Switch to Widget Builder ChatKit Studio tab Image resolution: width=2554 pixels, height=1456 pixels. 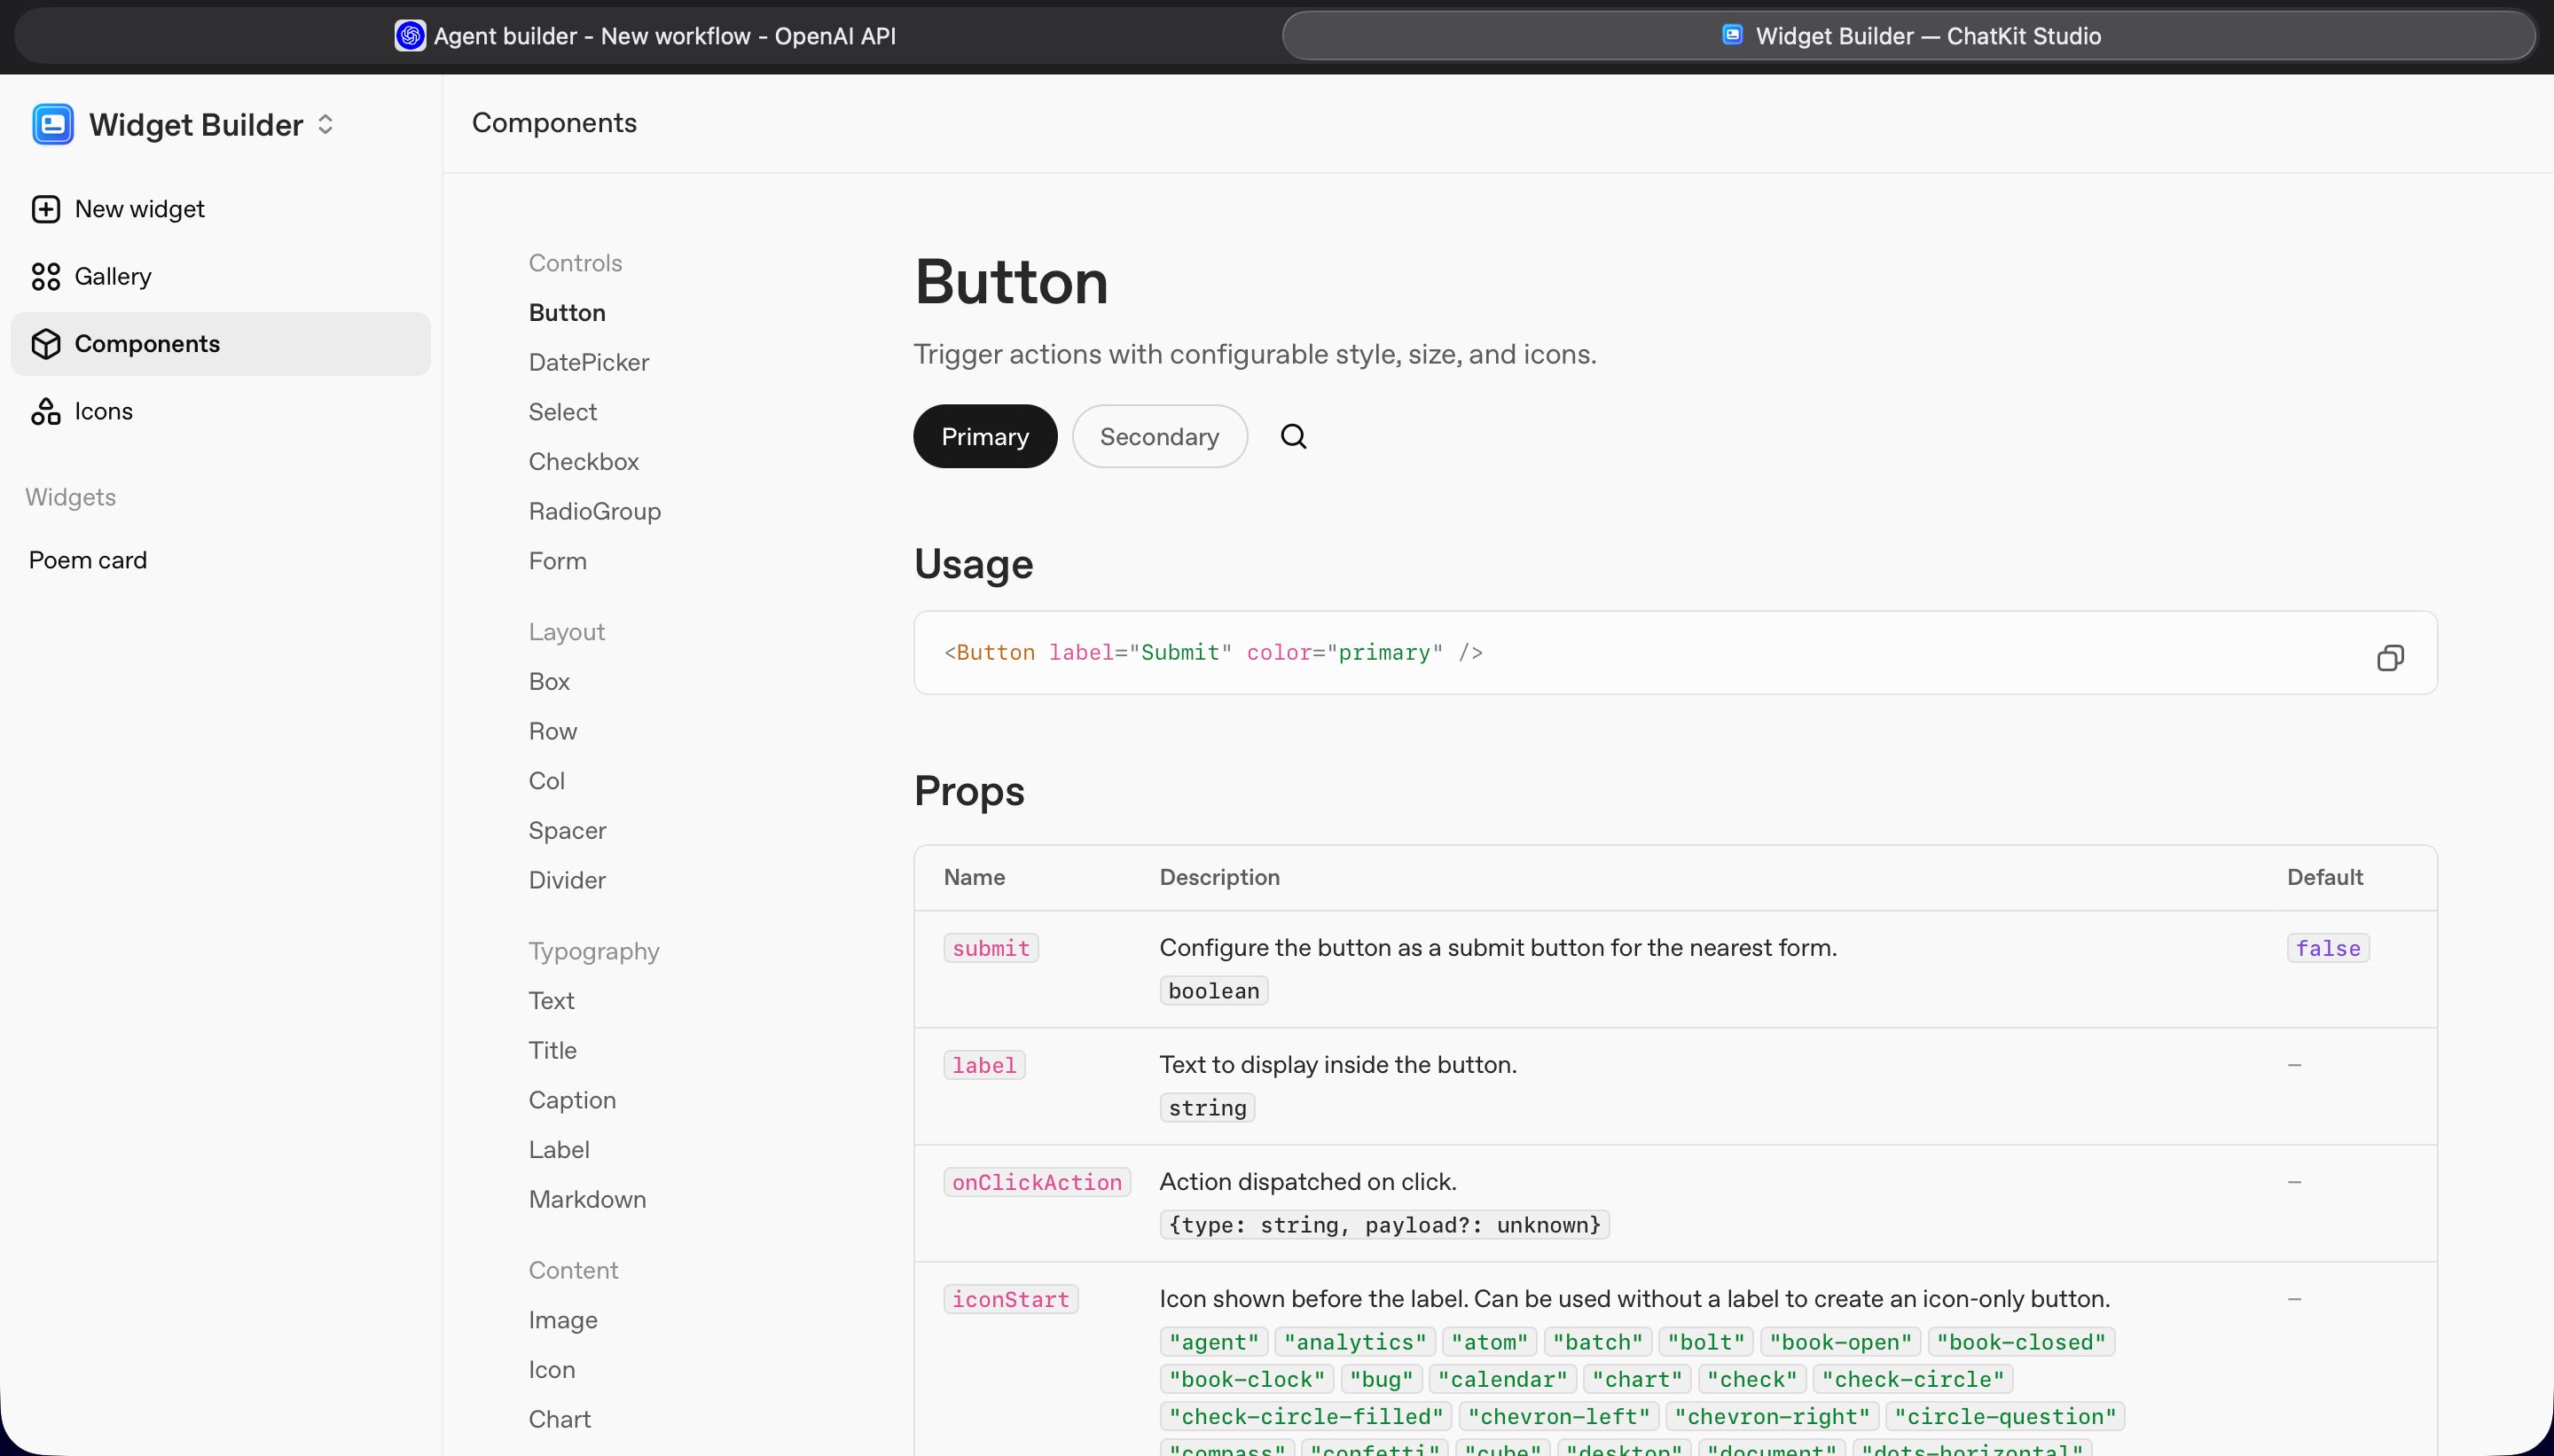[x=1908, y=36]
